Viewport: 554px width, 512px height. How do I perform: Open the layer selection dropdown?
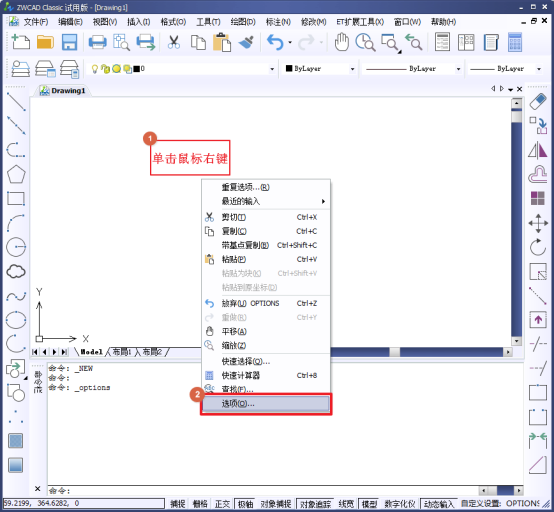[272, 69]
